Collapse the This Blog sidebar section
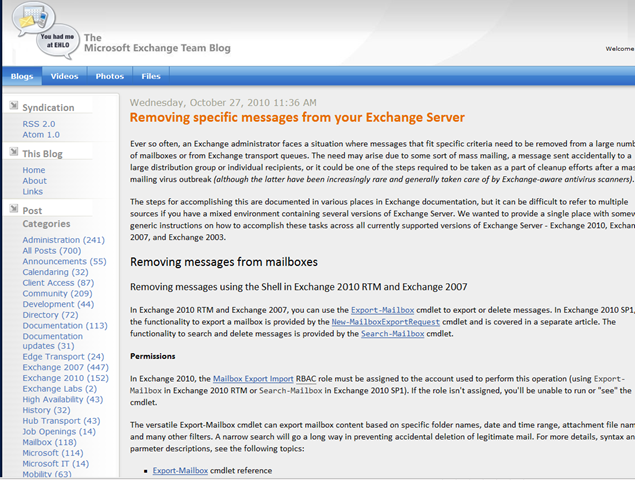Viewport: 635px width, 480px height. point(14,152)
